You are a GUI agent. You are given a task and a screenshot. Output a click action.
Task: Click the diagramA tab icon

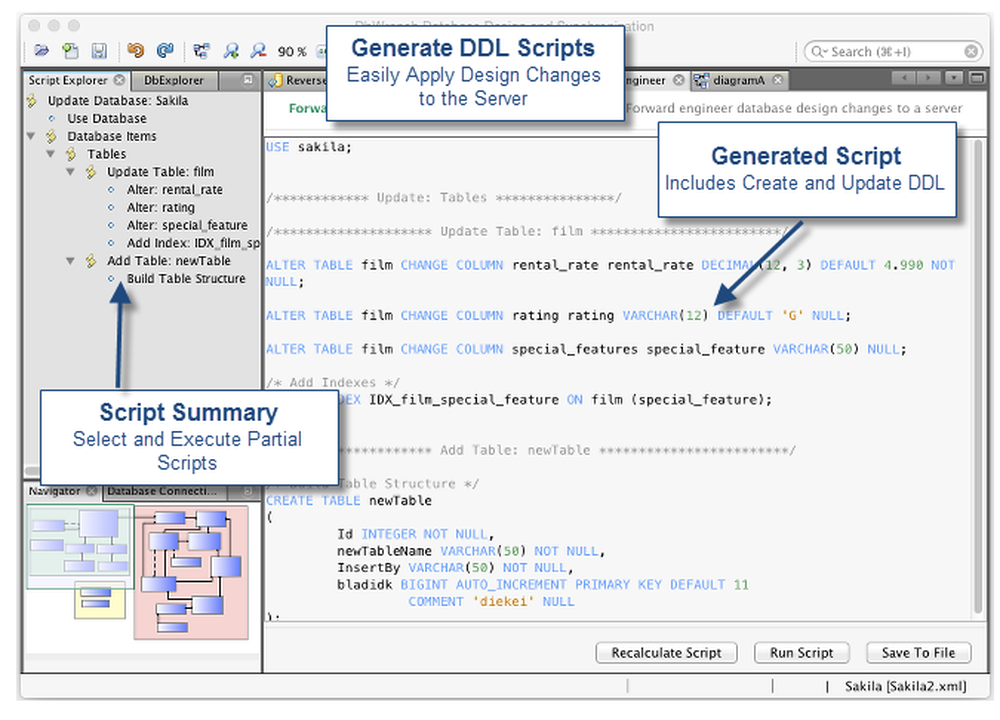click(x=702, y=80)
